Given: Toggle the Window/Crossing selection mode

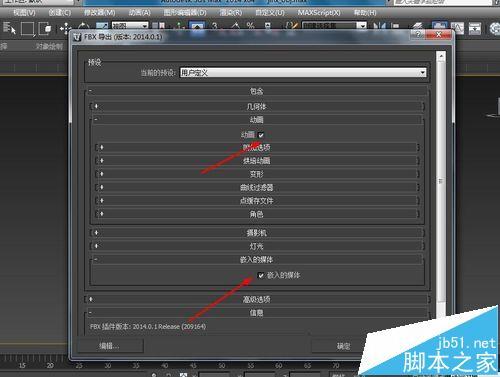Looking at the screenshot, I should (x=45, y=28).
